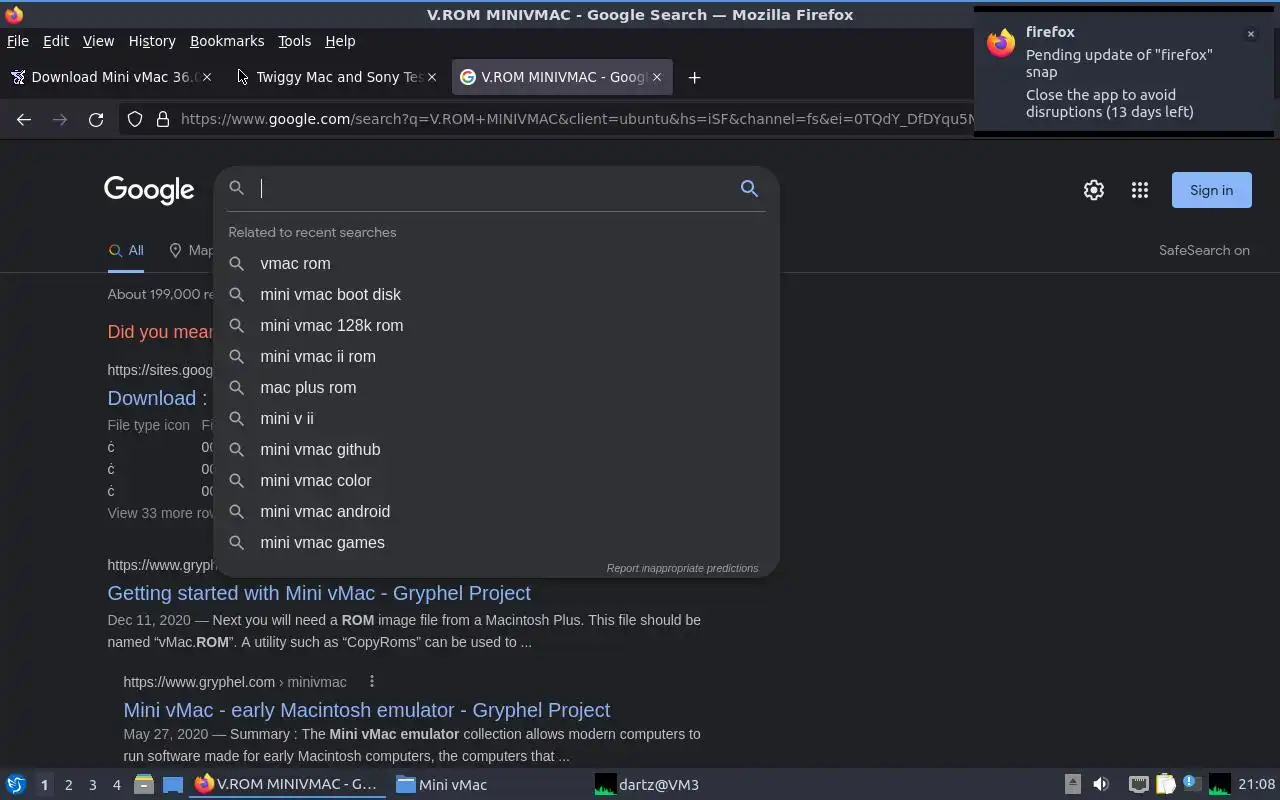Close the V.ROM MINIVMAC tab
Screen dimensions: 1280x800
click(657, 77)
